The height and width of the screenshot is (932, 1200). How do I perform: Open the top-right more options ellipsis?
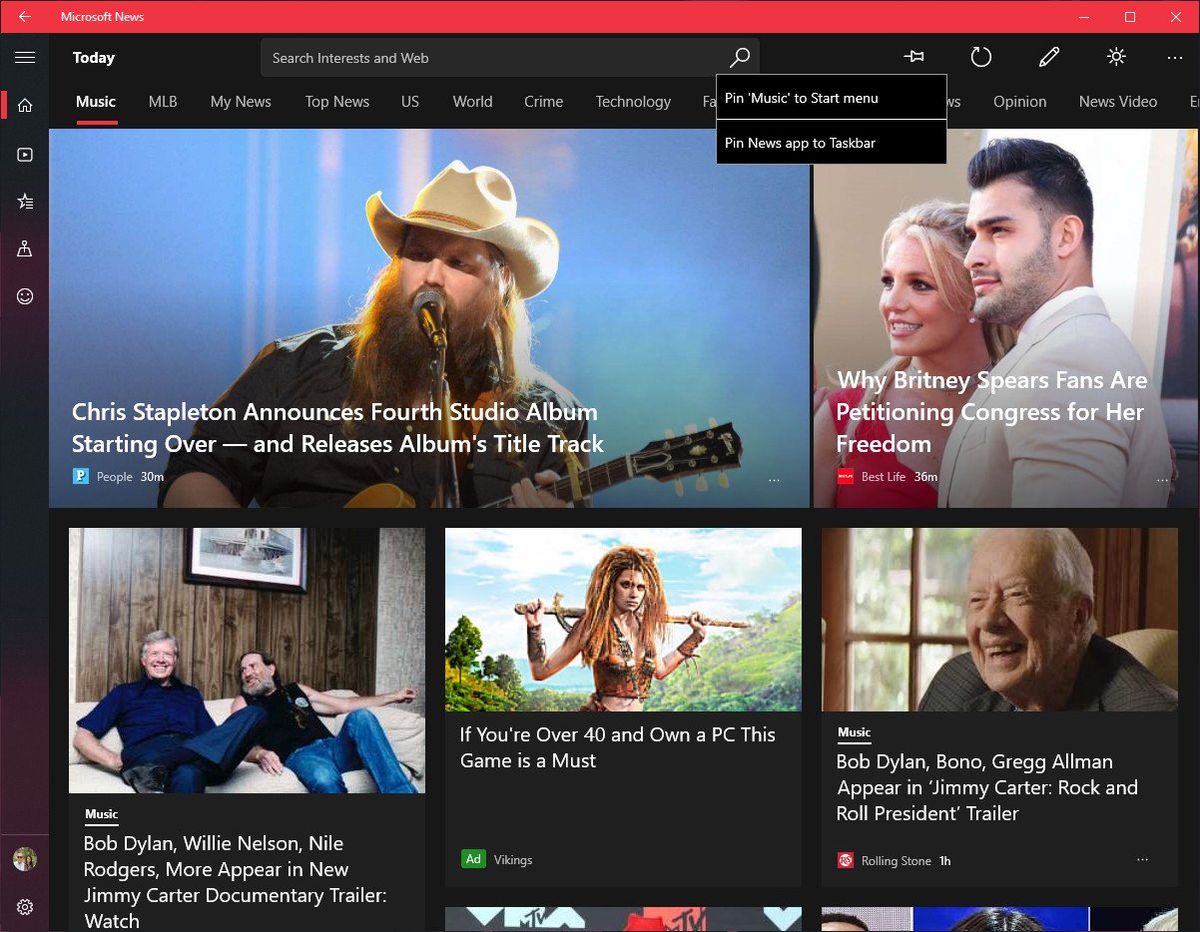click(x=1174, y=58)
